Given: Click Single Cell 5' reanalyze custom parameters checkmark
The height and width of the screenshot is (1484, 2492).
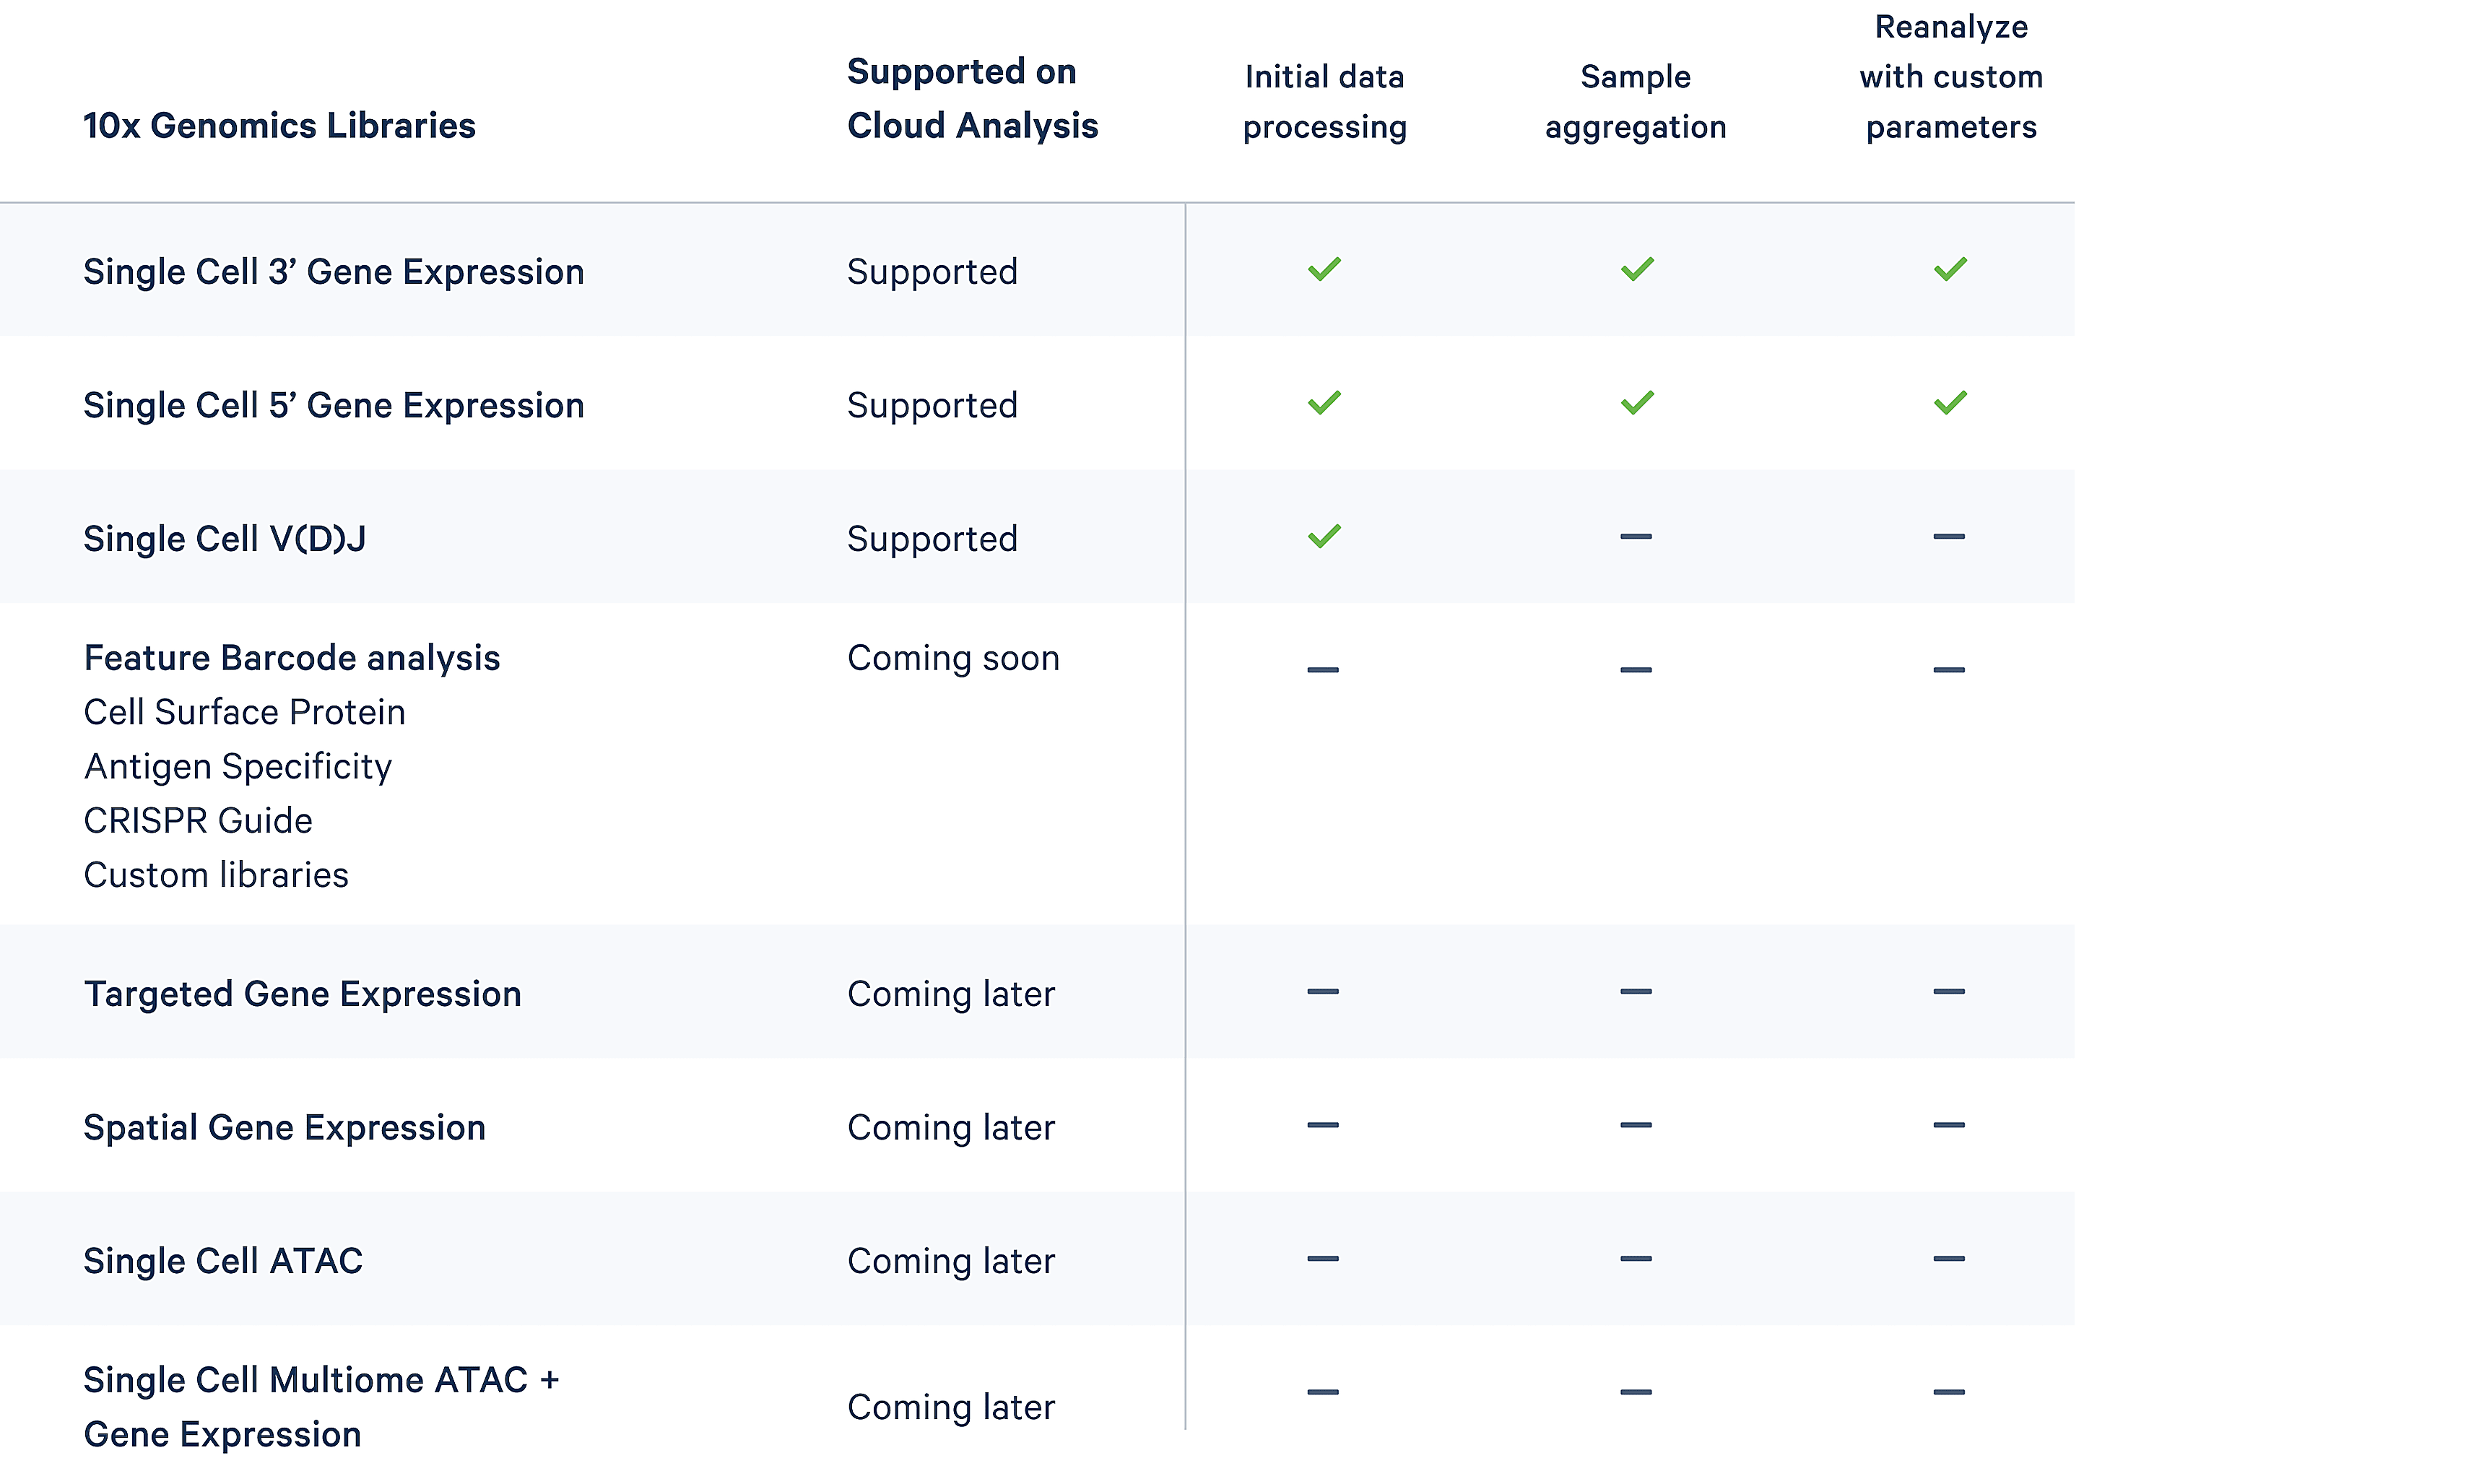Looking at the screenshot, I should tap(1950, 403).
